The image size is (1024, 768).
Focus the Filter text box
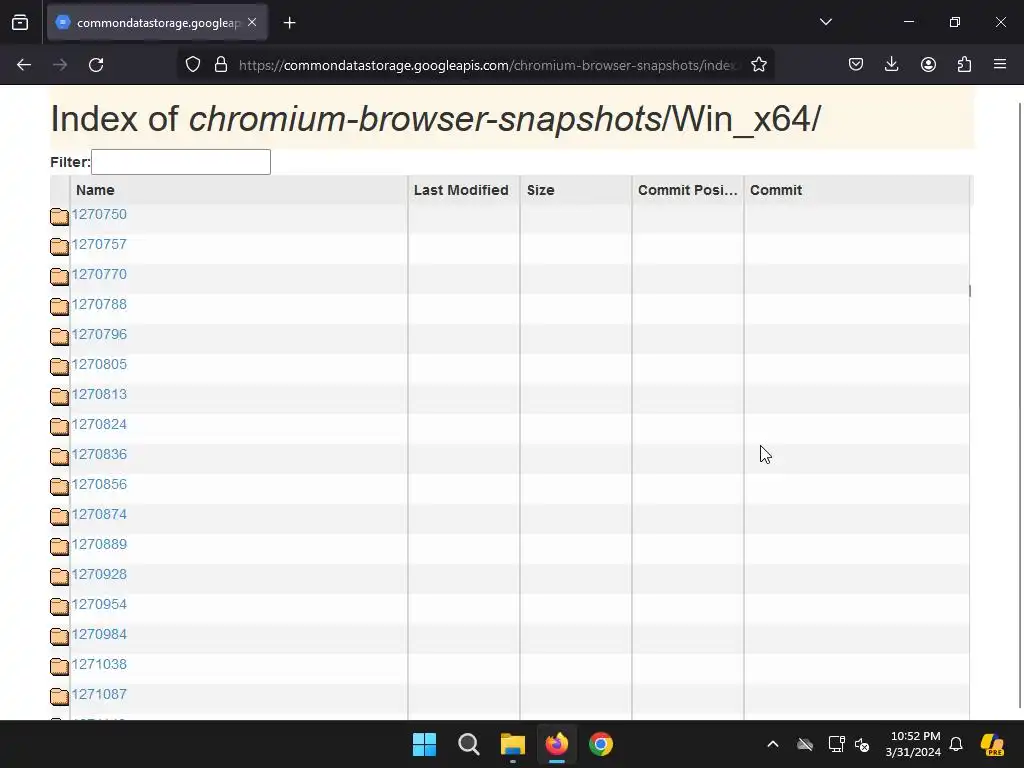tap(181, 162)
